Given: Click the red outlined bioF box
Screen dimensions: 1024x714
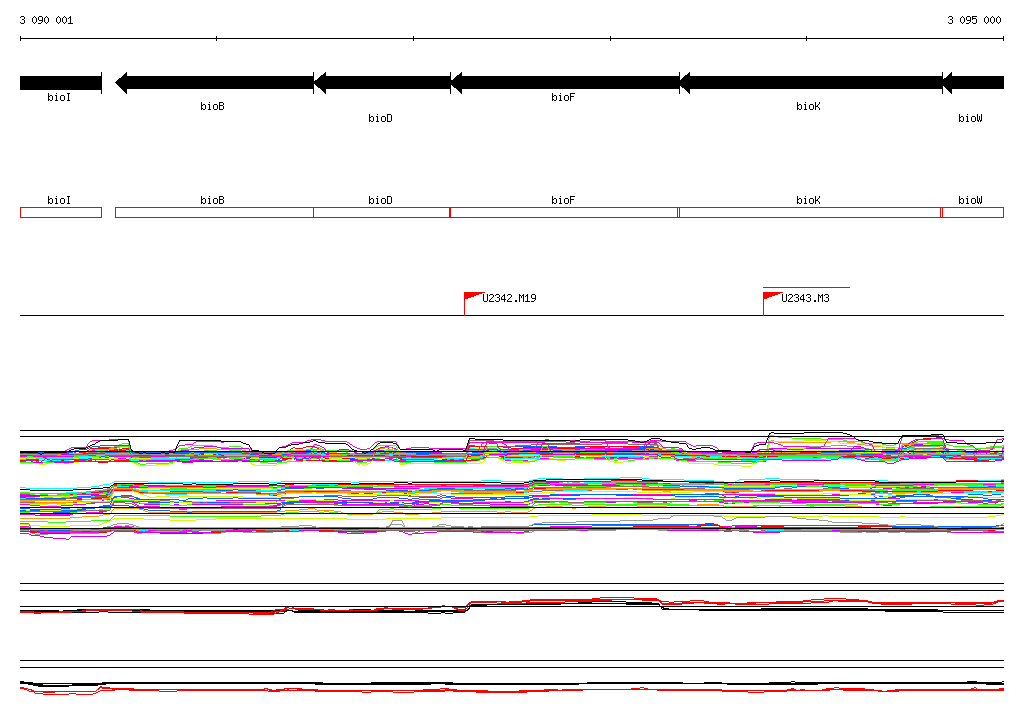Looking at the screenshot, I should [564, 212].
